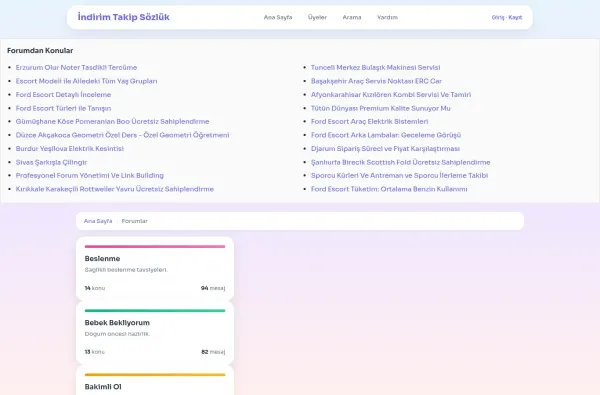Click the 82 mesaj count in Bebek Bekliyorum

213,352
